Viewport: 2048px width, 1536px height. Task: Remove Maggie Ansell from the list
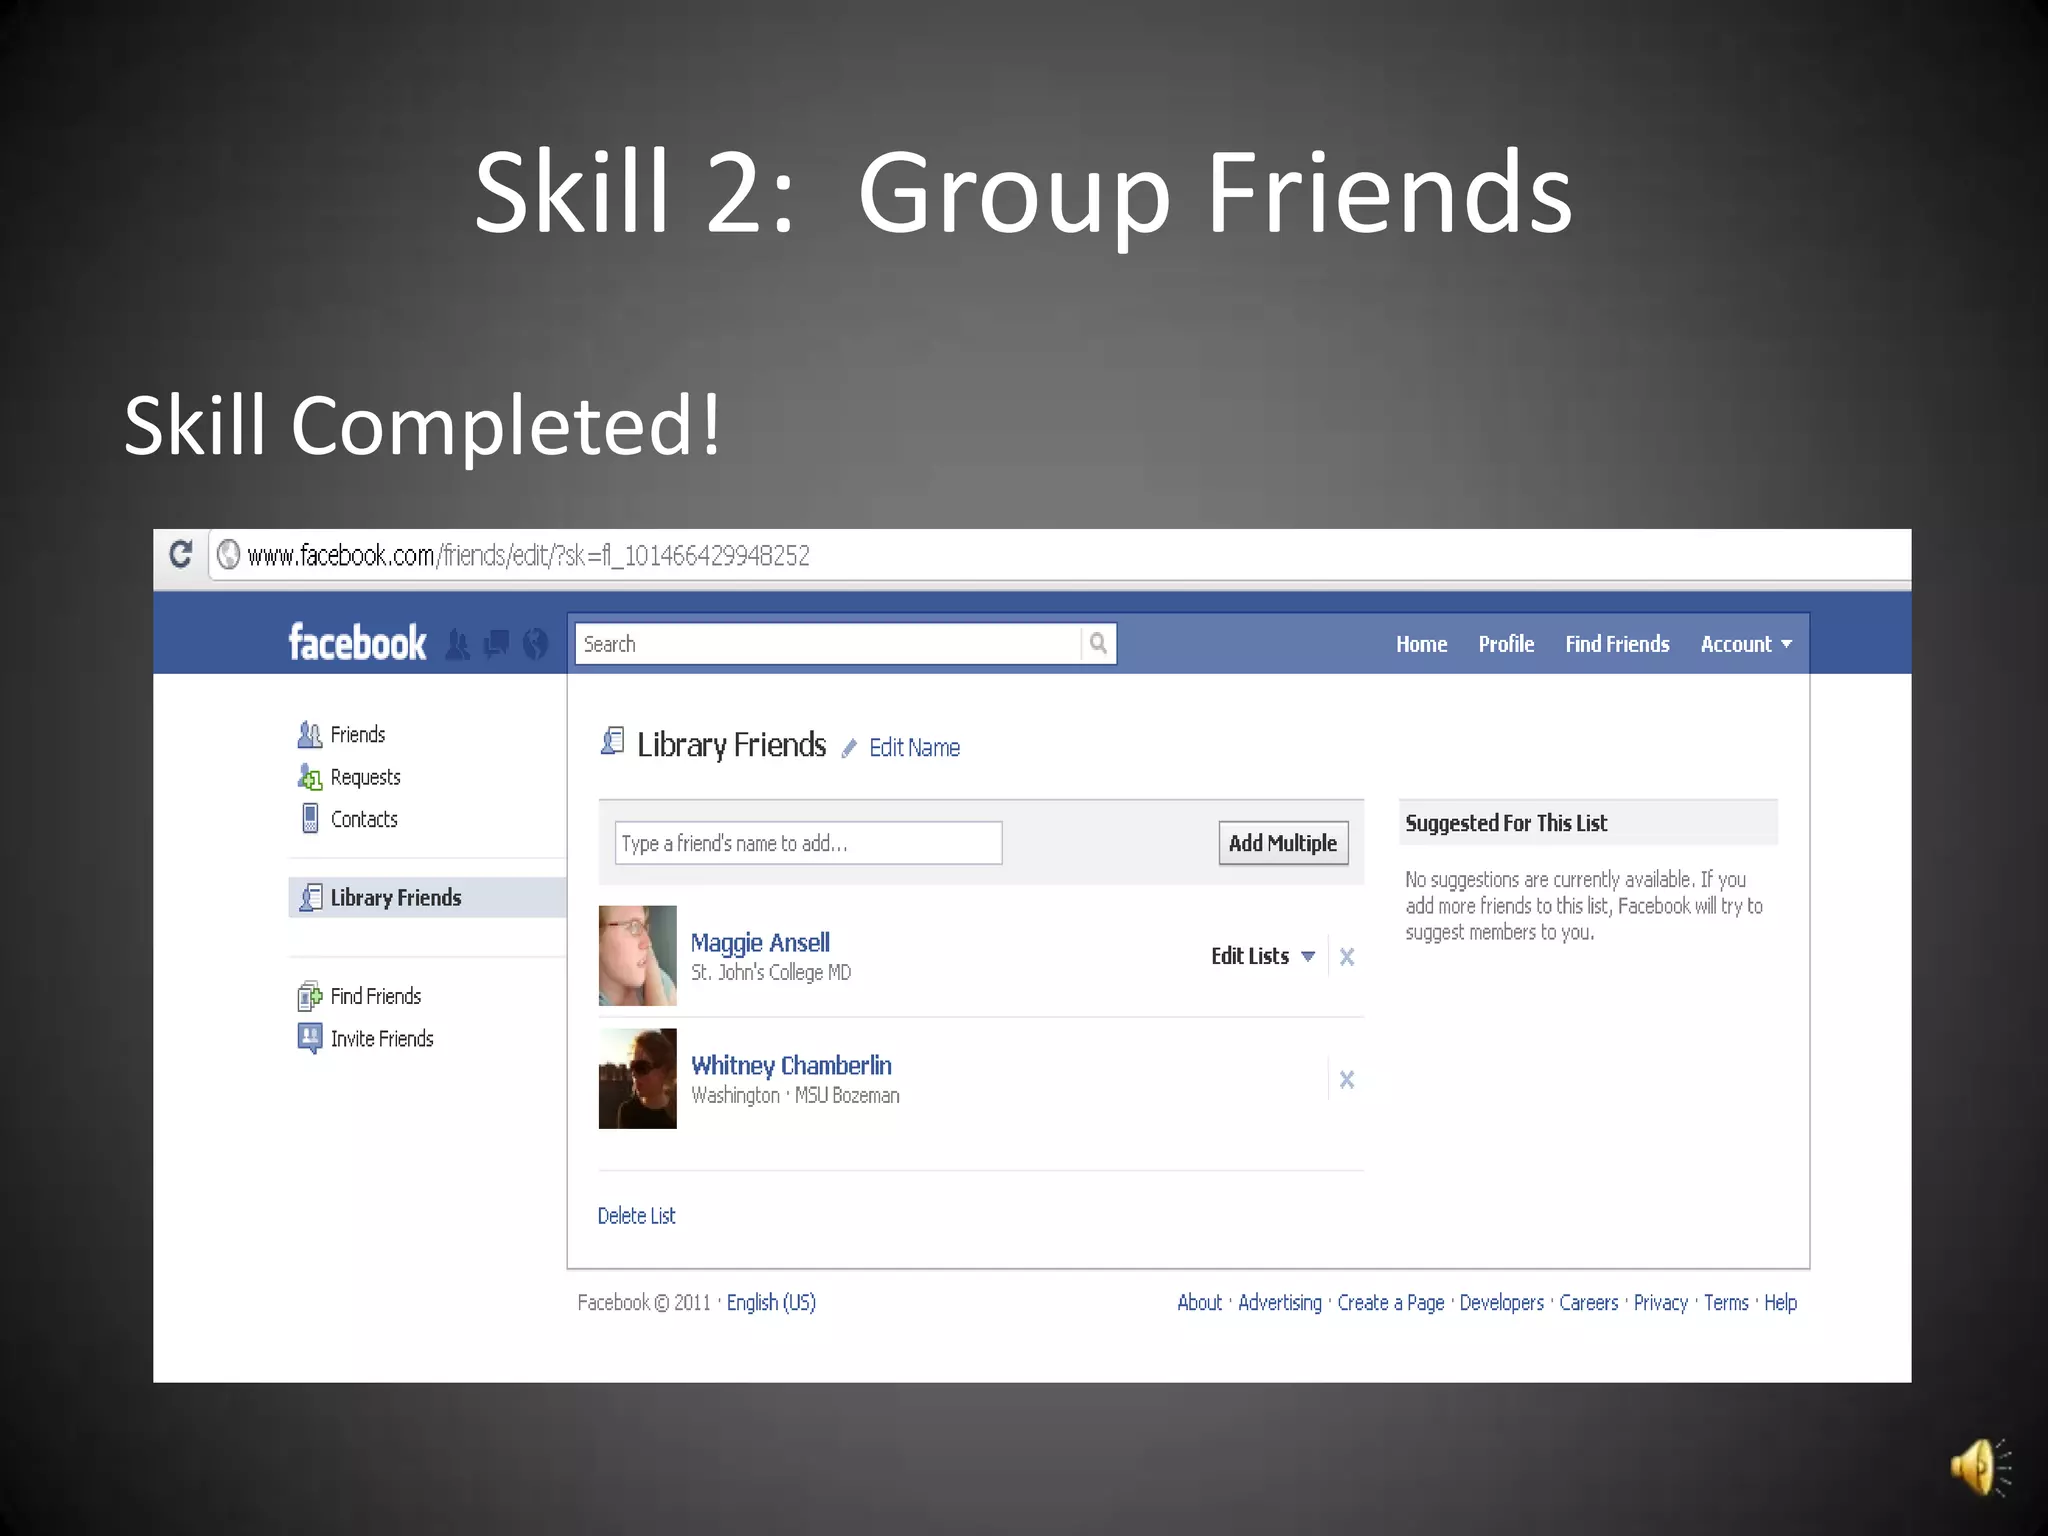click(x=1347, y=957)
